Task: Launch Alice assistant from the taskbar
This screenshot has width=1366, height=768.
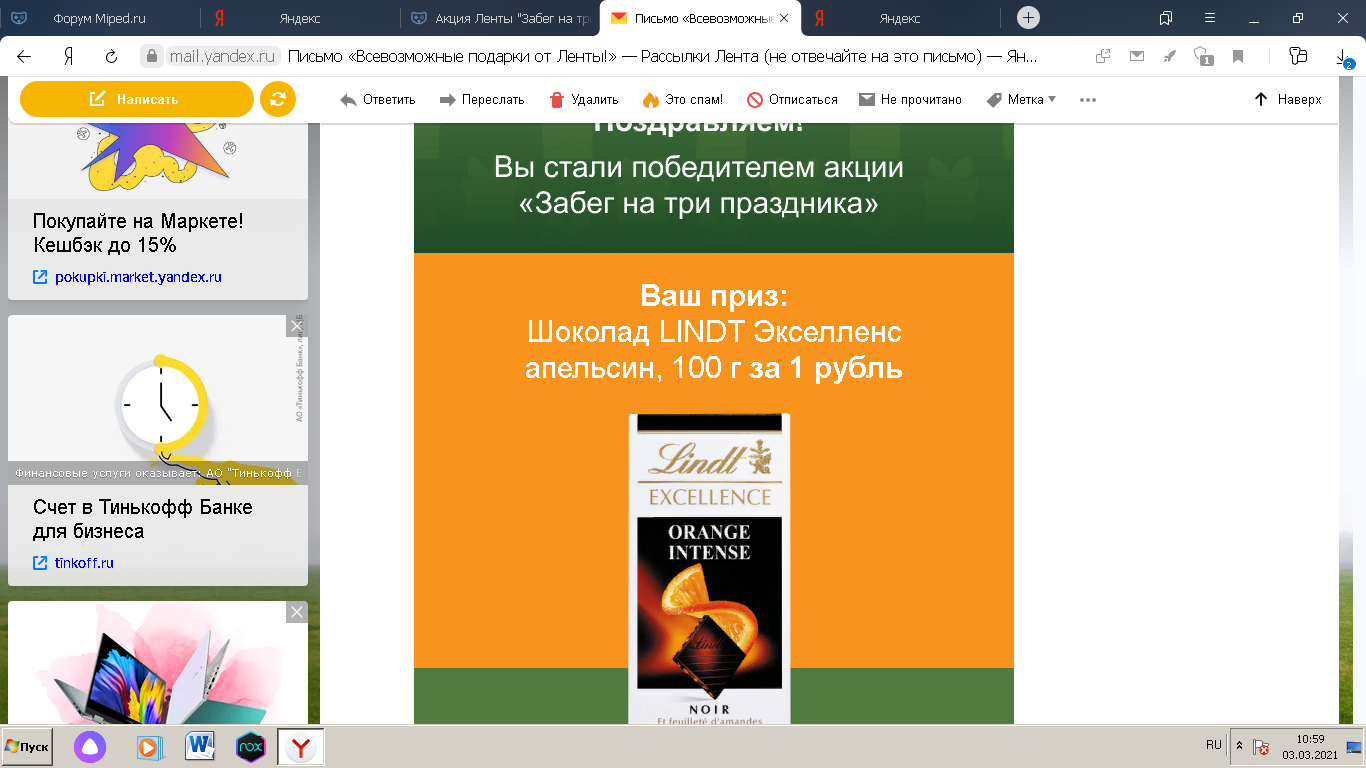Action: tap(90, 747)
